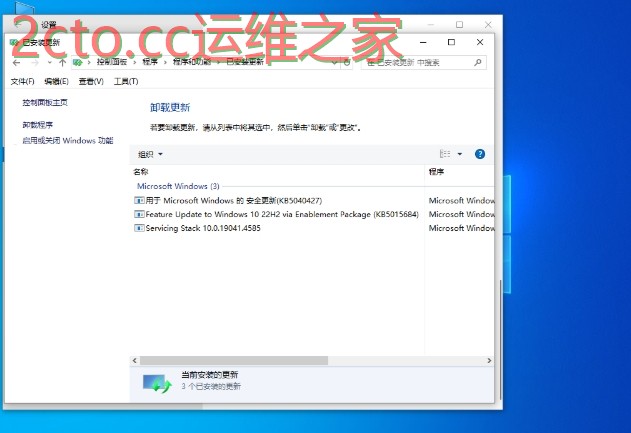The height and width of the screenshot is (433, 631).
Task: Go back with the back arrow
Action: click(x=16, y=63)
